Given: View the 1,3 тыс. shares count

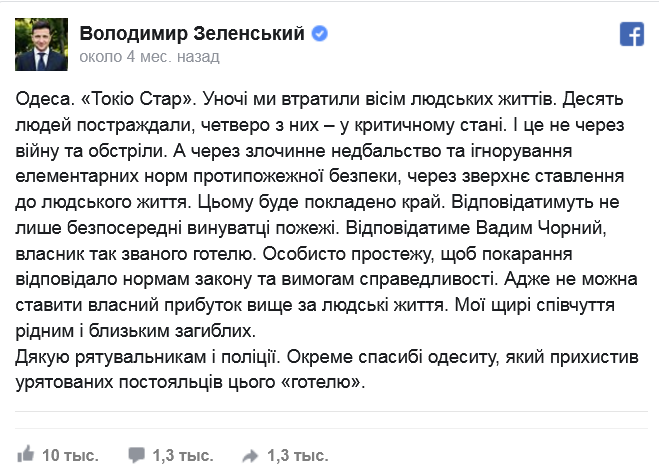Looking at the screenshot, I should [298, 455].
